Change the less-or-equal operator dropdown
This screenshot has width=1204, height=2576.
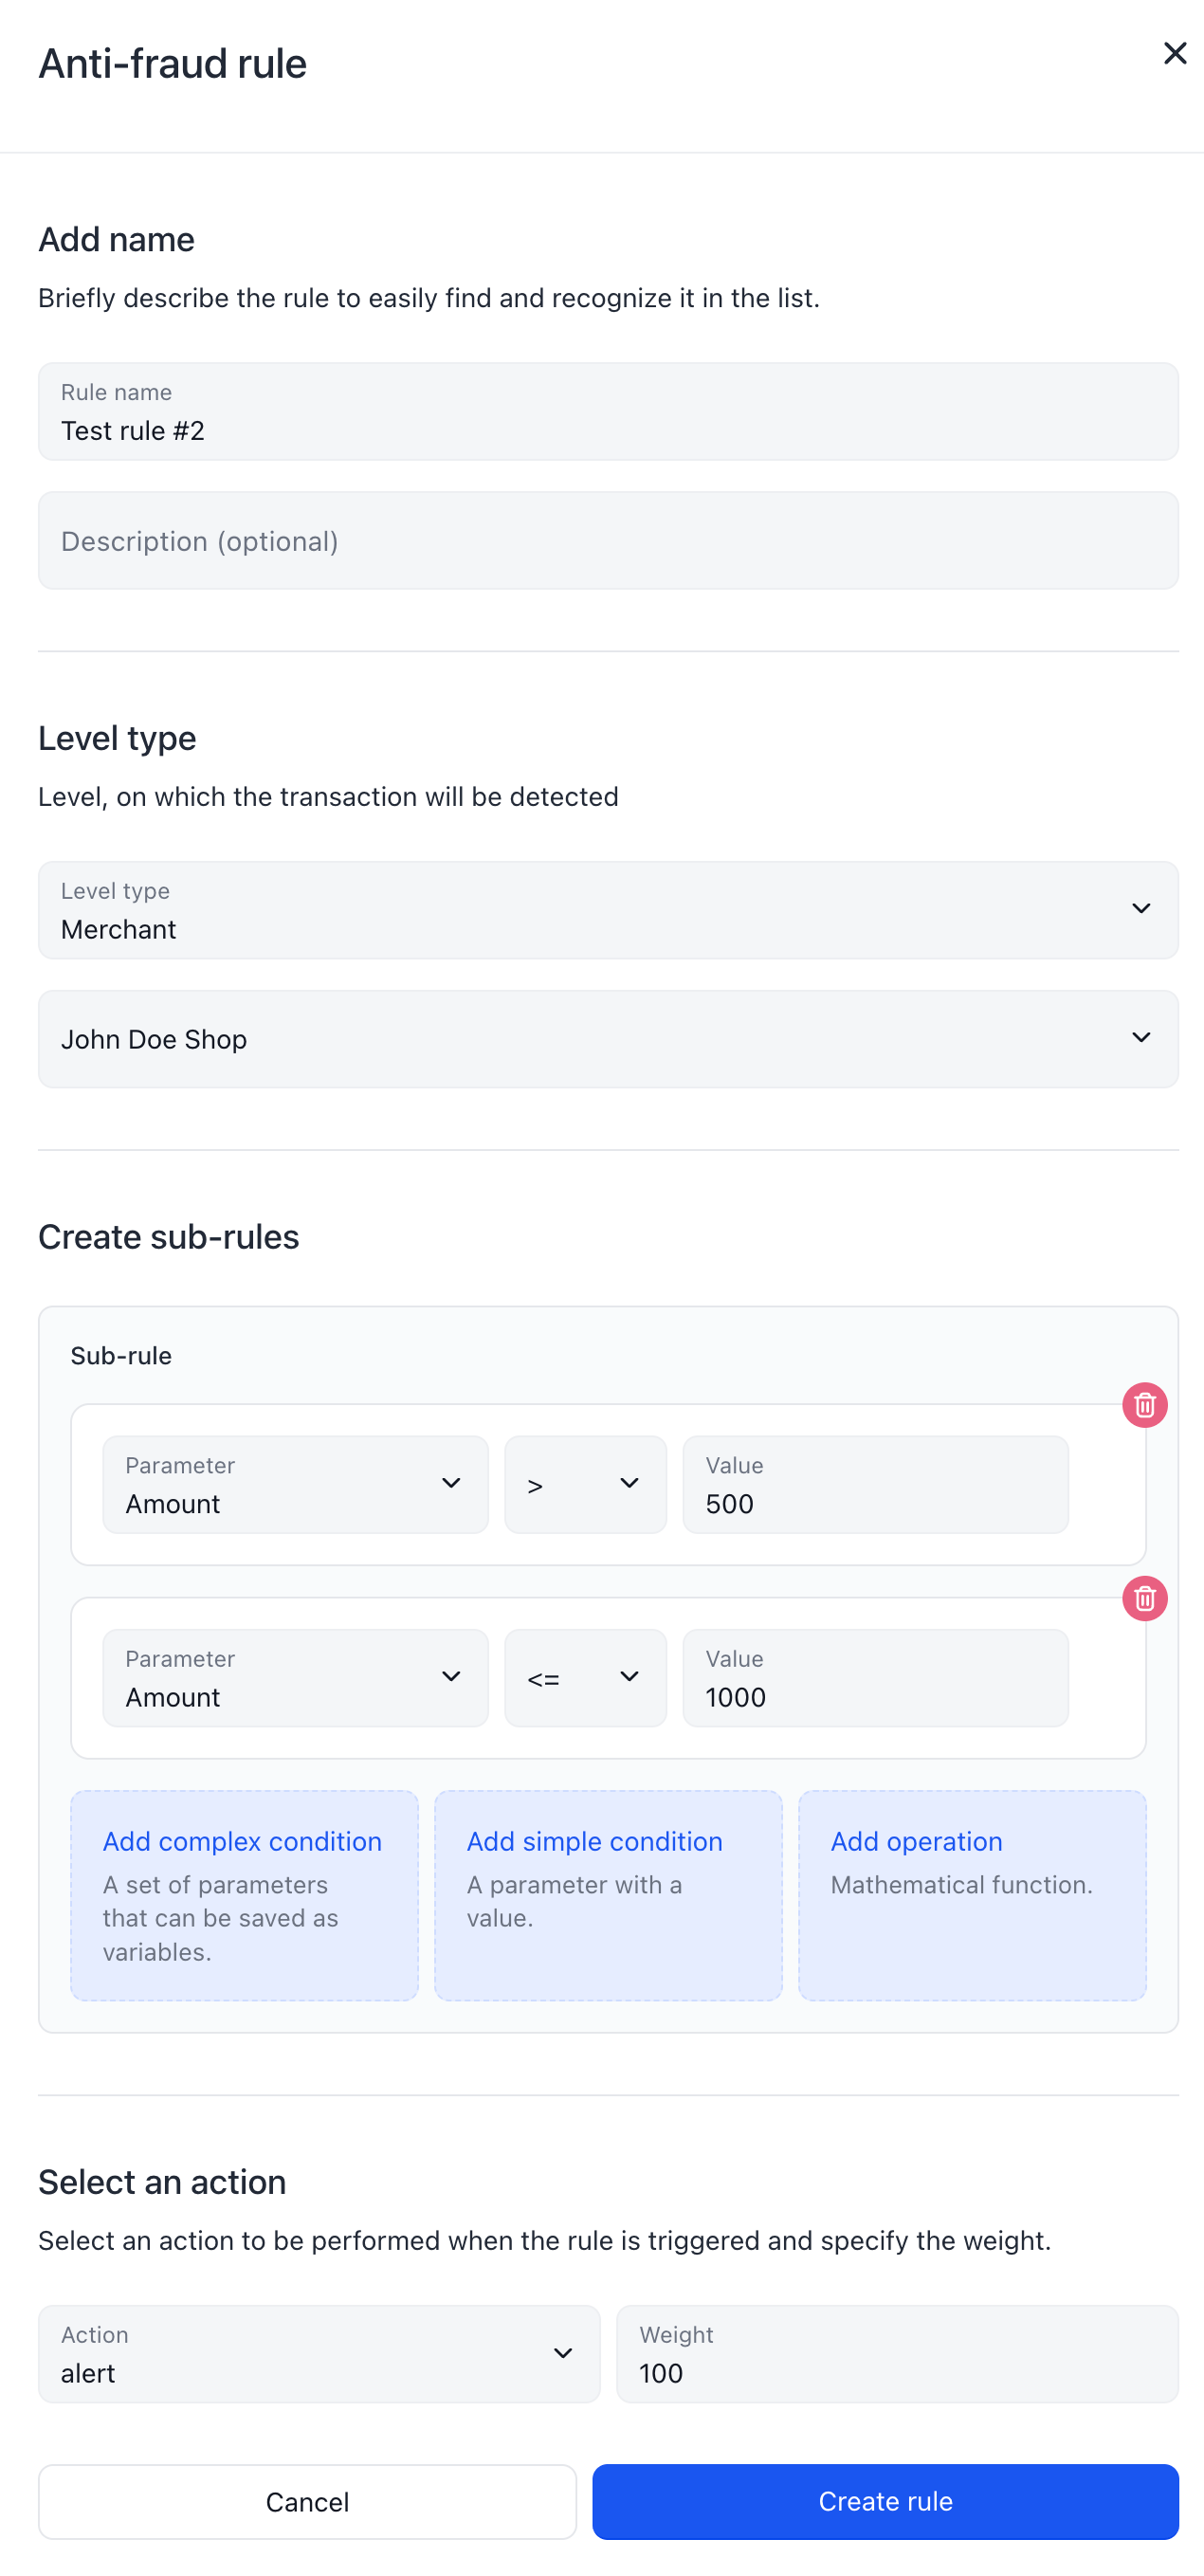click(585, 1677)
